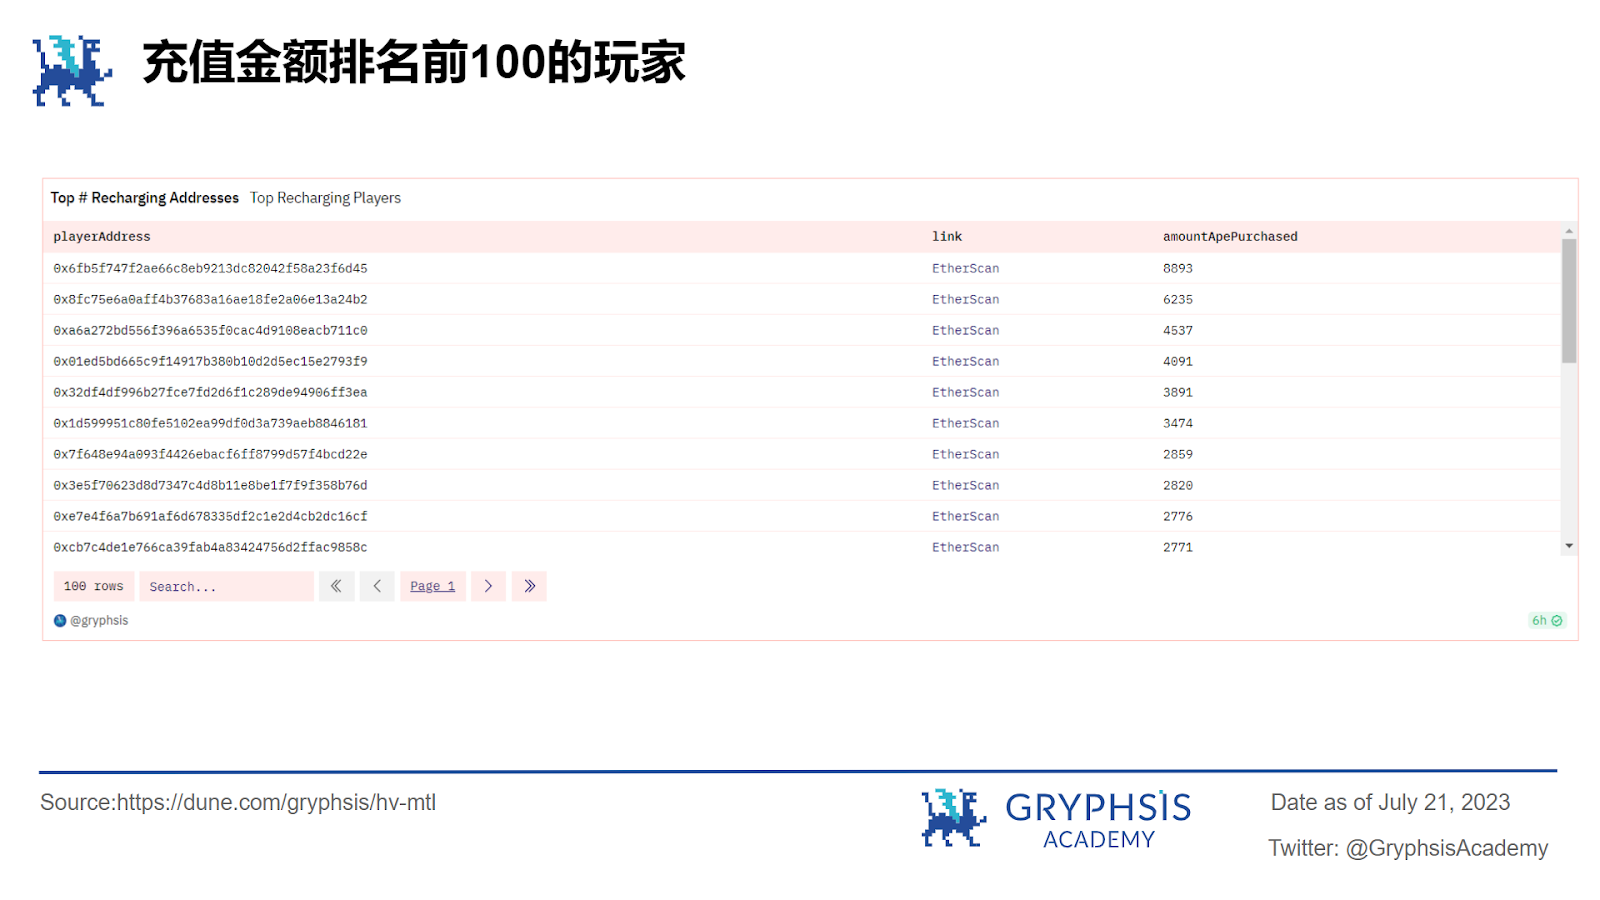Go to next page arrow
This screenshot has width=1600, height=900.
click(488, 586)
